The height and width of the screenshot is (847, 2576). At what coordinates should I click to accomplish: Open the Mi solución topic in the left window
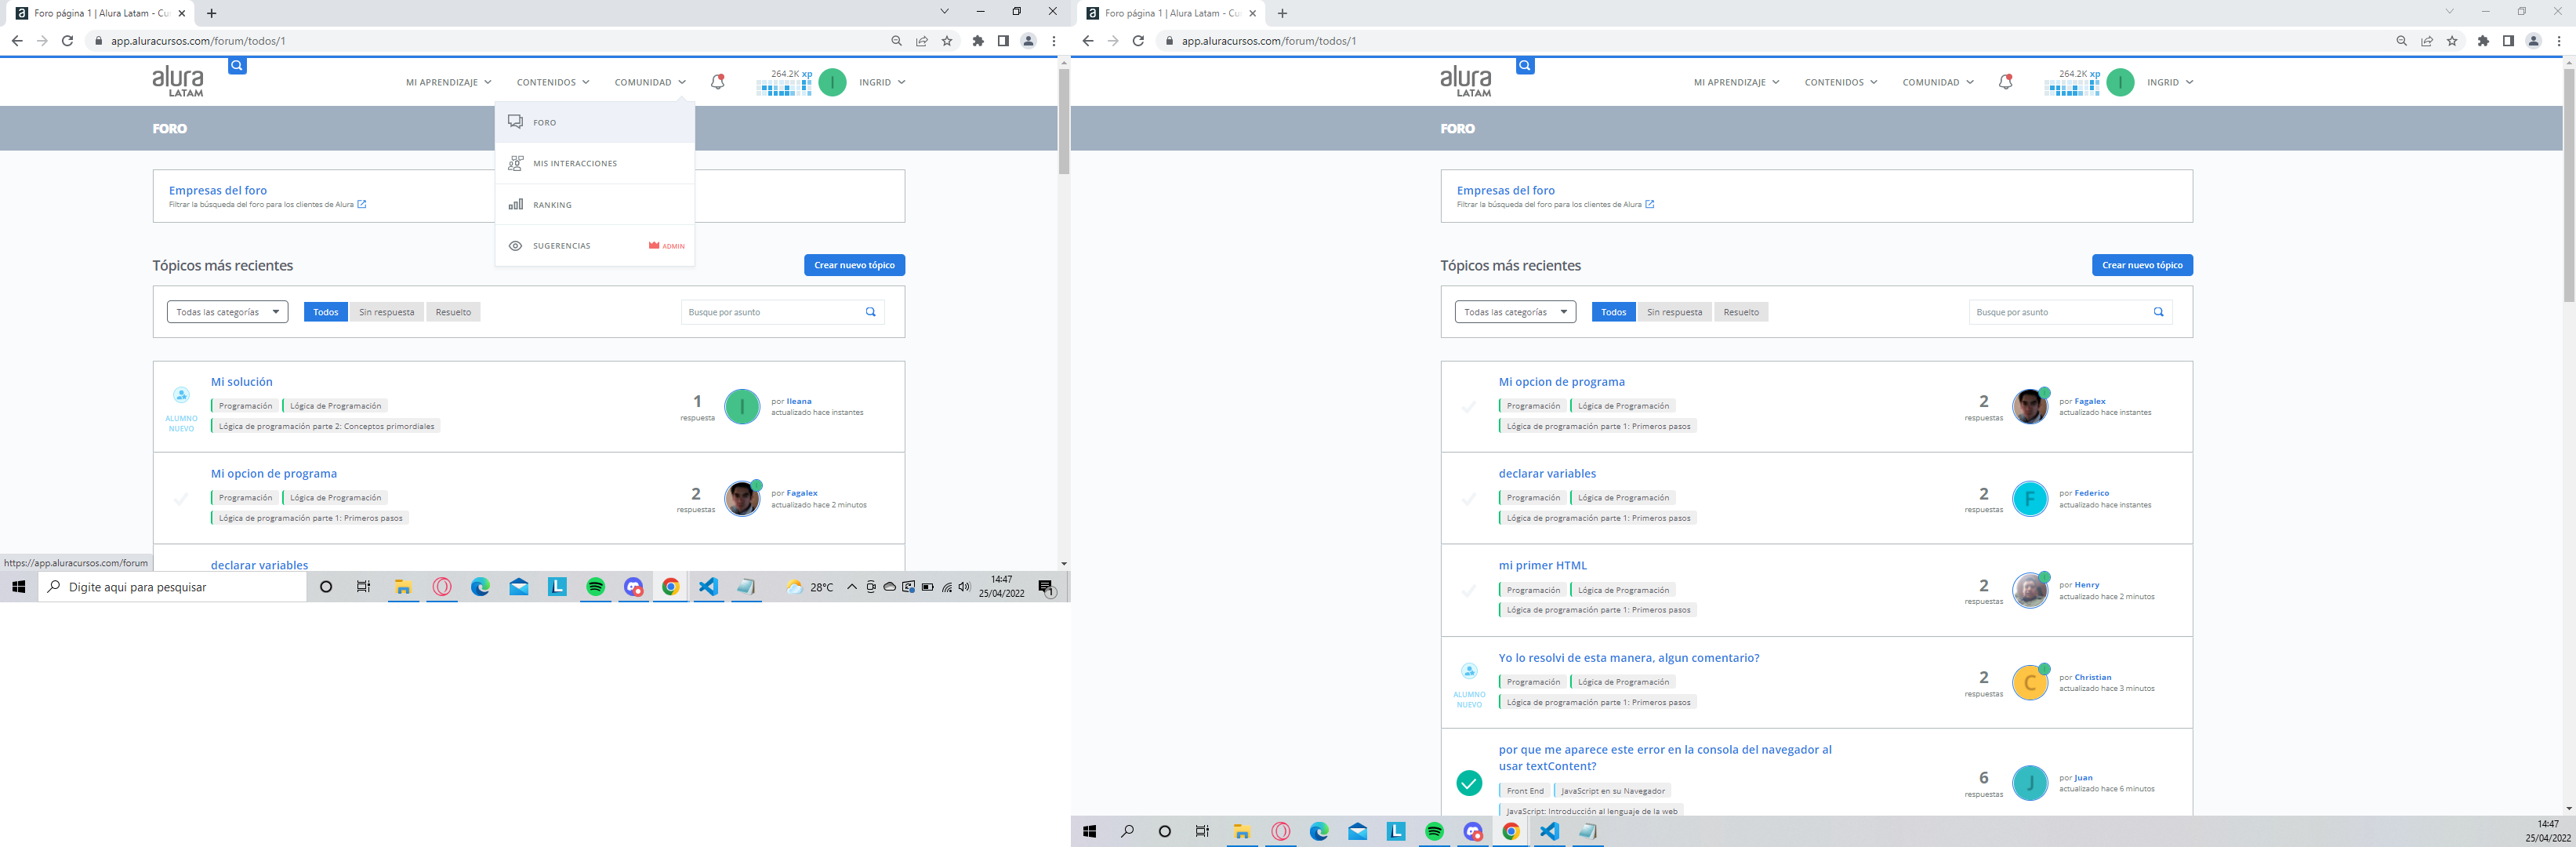point(241,382)
